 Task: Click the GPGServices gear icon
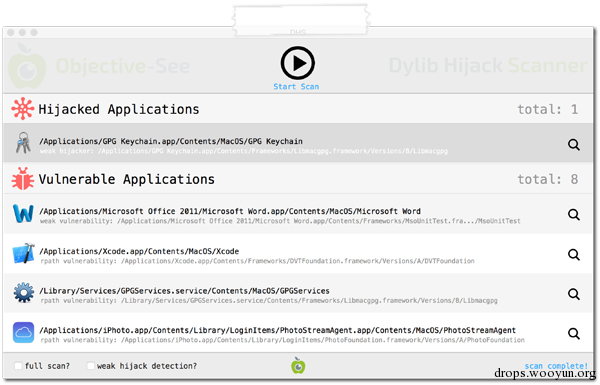pos(24,293)
